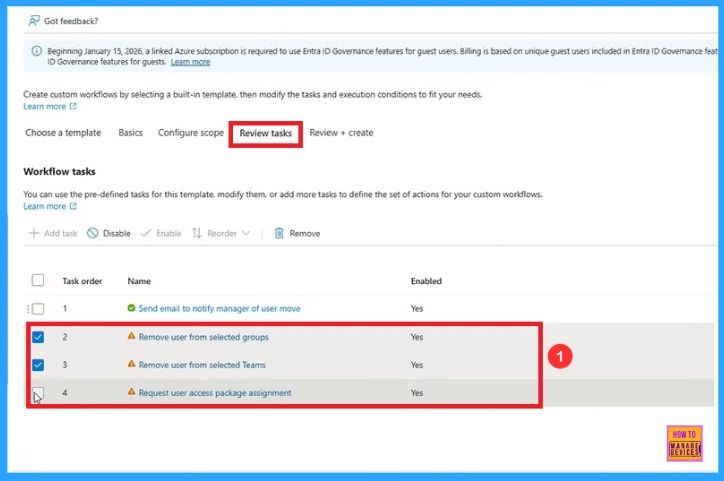724x481 pixels.
Task: Expand the Reorder dropdown chevron
Action: 246,233
